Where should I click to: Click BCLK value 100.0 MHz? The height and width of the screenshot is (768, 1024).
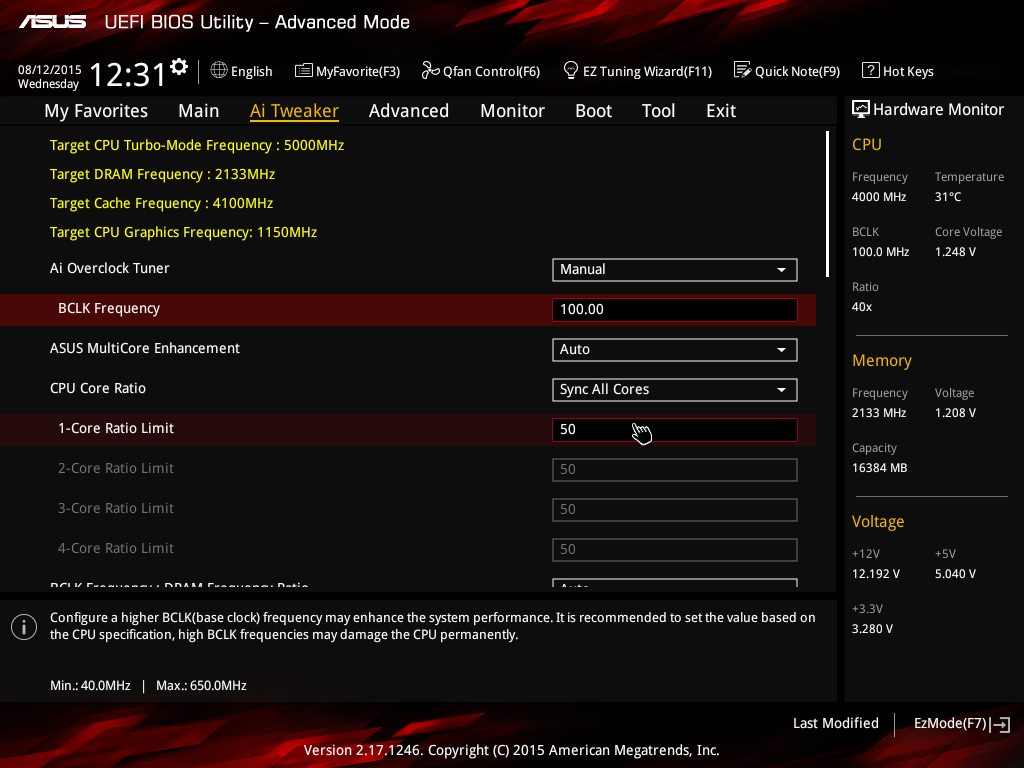(880, 251)
